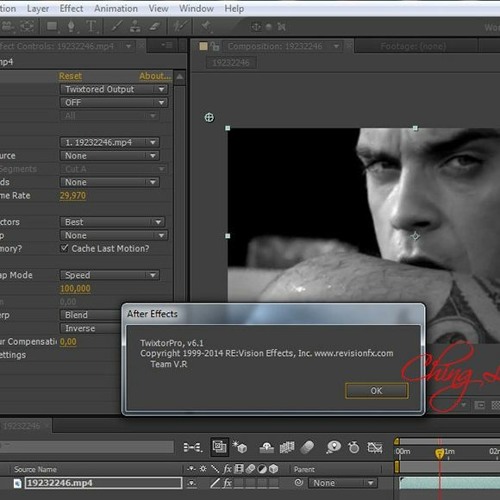This screenshot has width=500, height=500.
Task: Click the parent pick whip spiral
Action: 299,482
